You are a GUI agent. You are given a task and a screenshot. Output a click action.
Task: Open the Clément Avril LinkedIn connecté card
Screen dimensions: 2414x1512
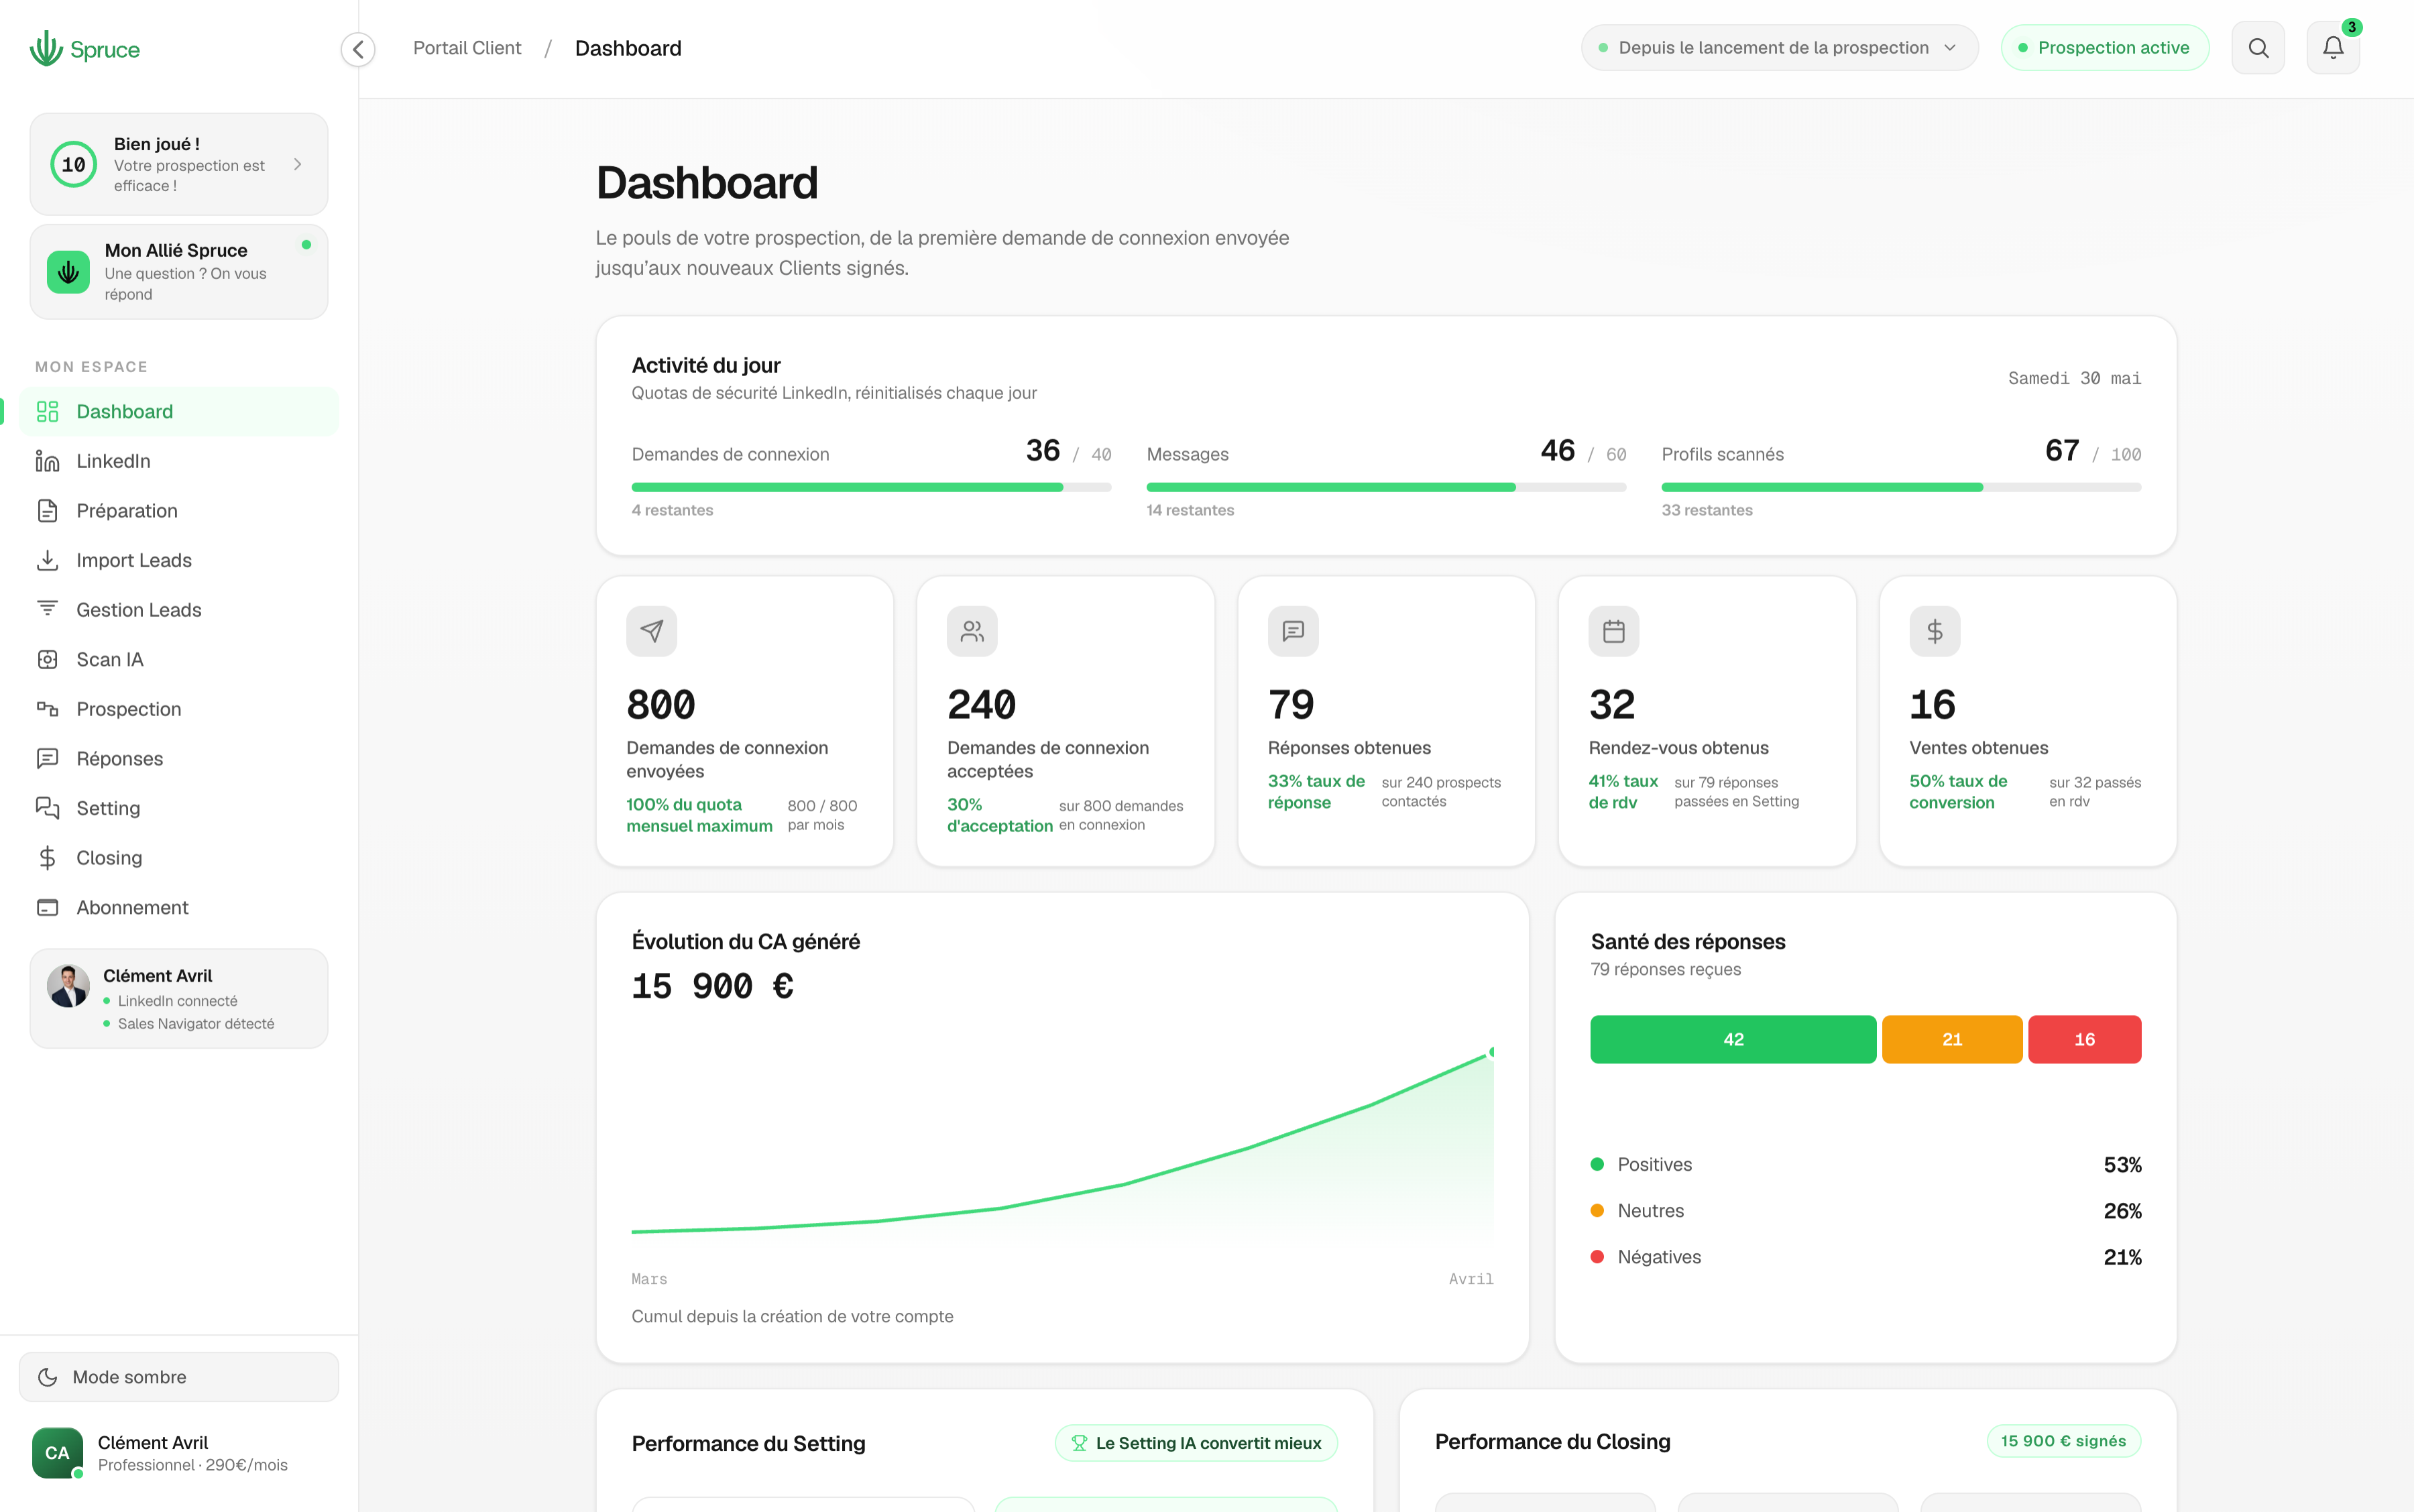(179, 998)
